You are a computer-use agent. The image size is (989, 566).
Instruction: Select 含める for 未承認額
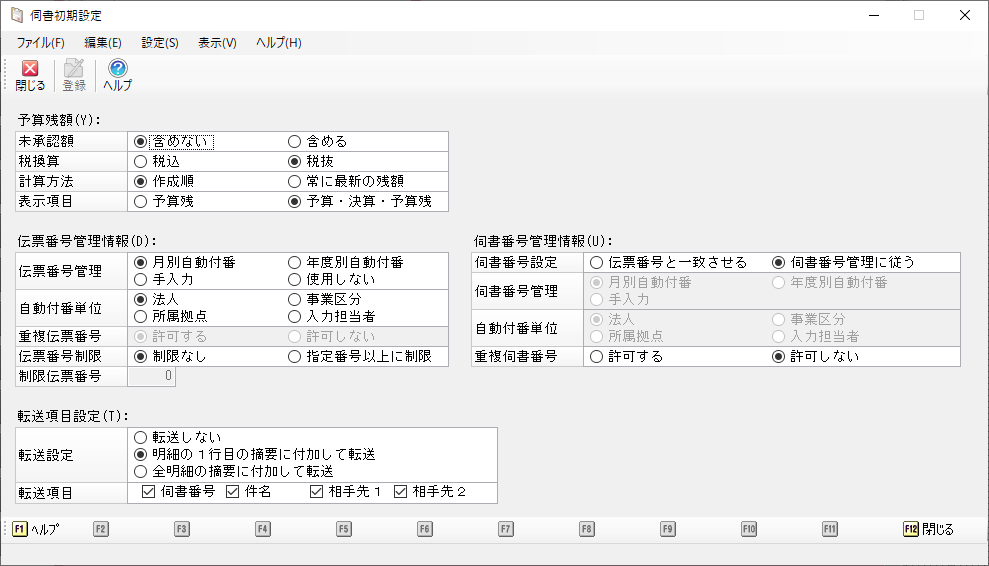(295, 142)
